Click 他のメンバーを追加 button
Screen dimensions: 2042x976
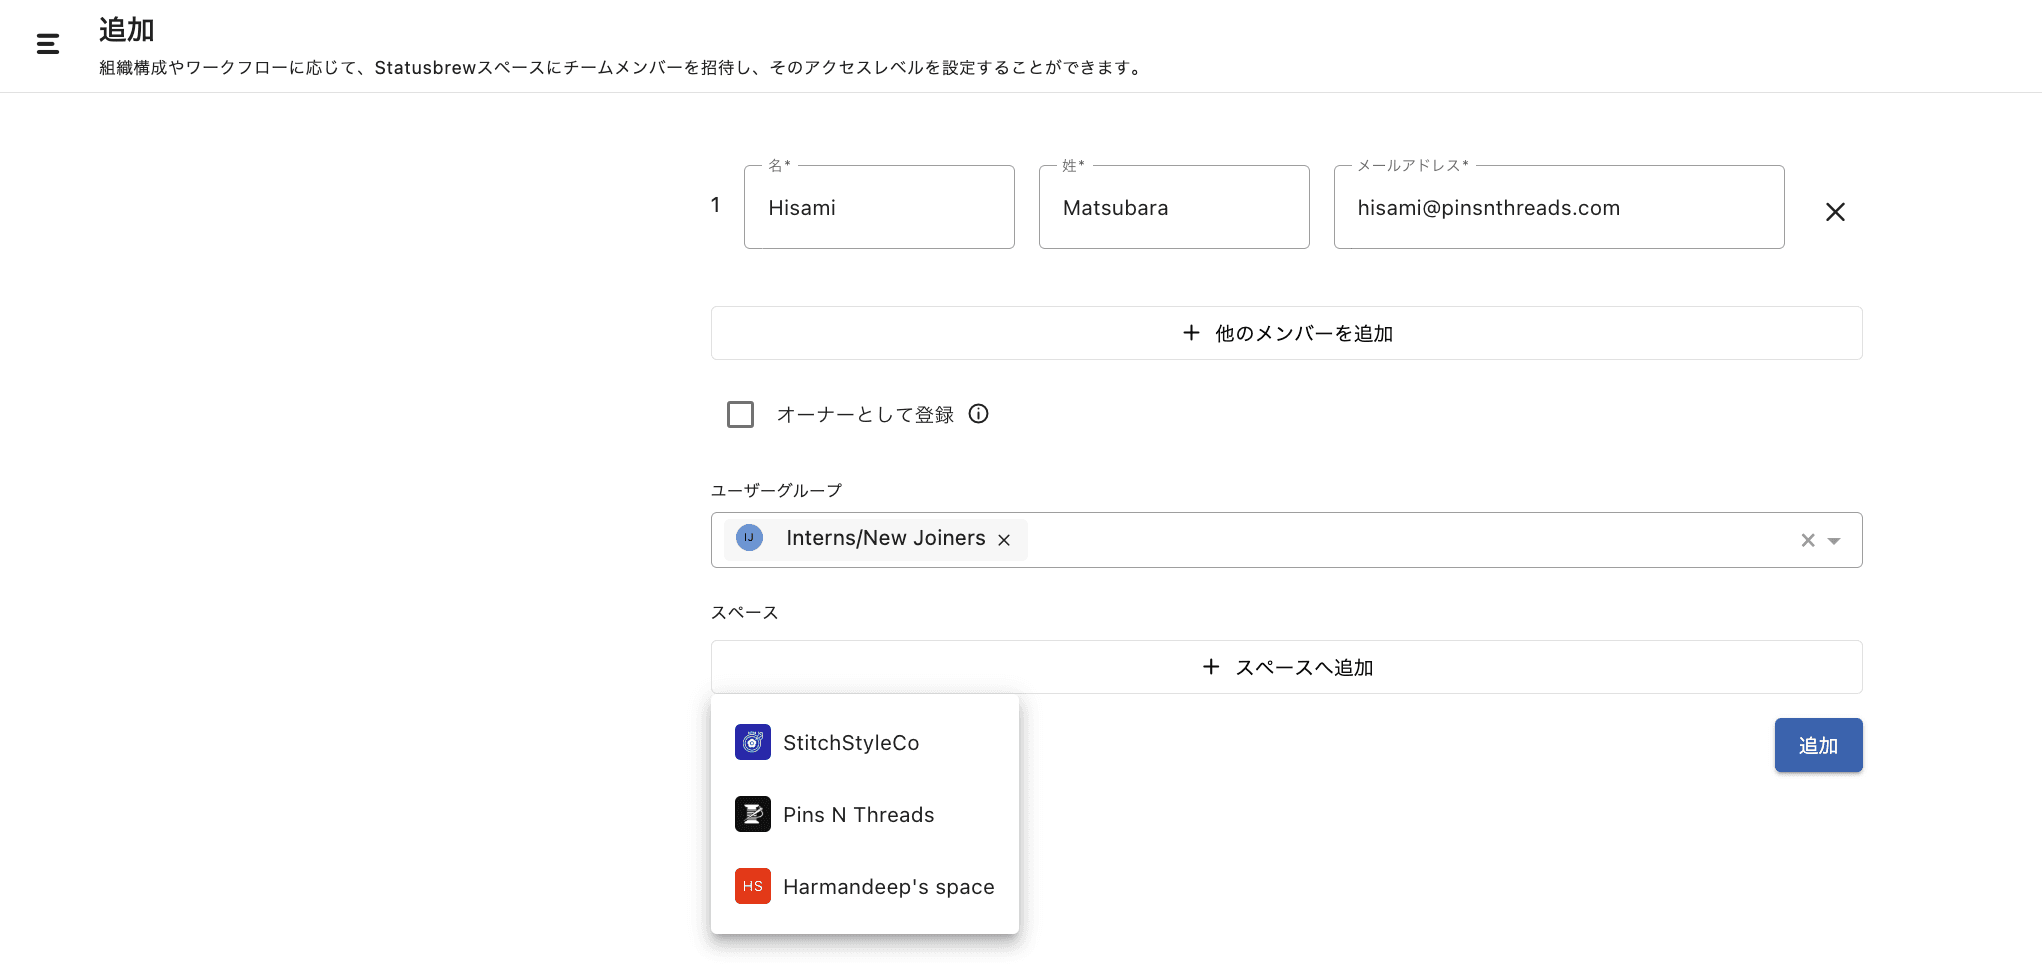(1286, 333)
